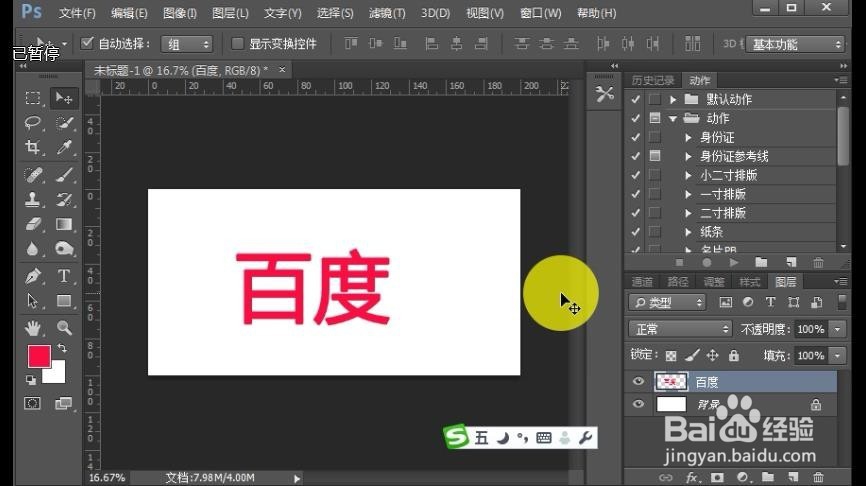Add layer style fx icon

[x=691, y=477]
